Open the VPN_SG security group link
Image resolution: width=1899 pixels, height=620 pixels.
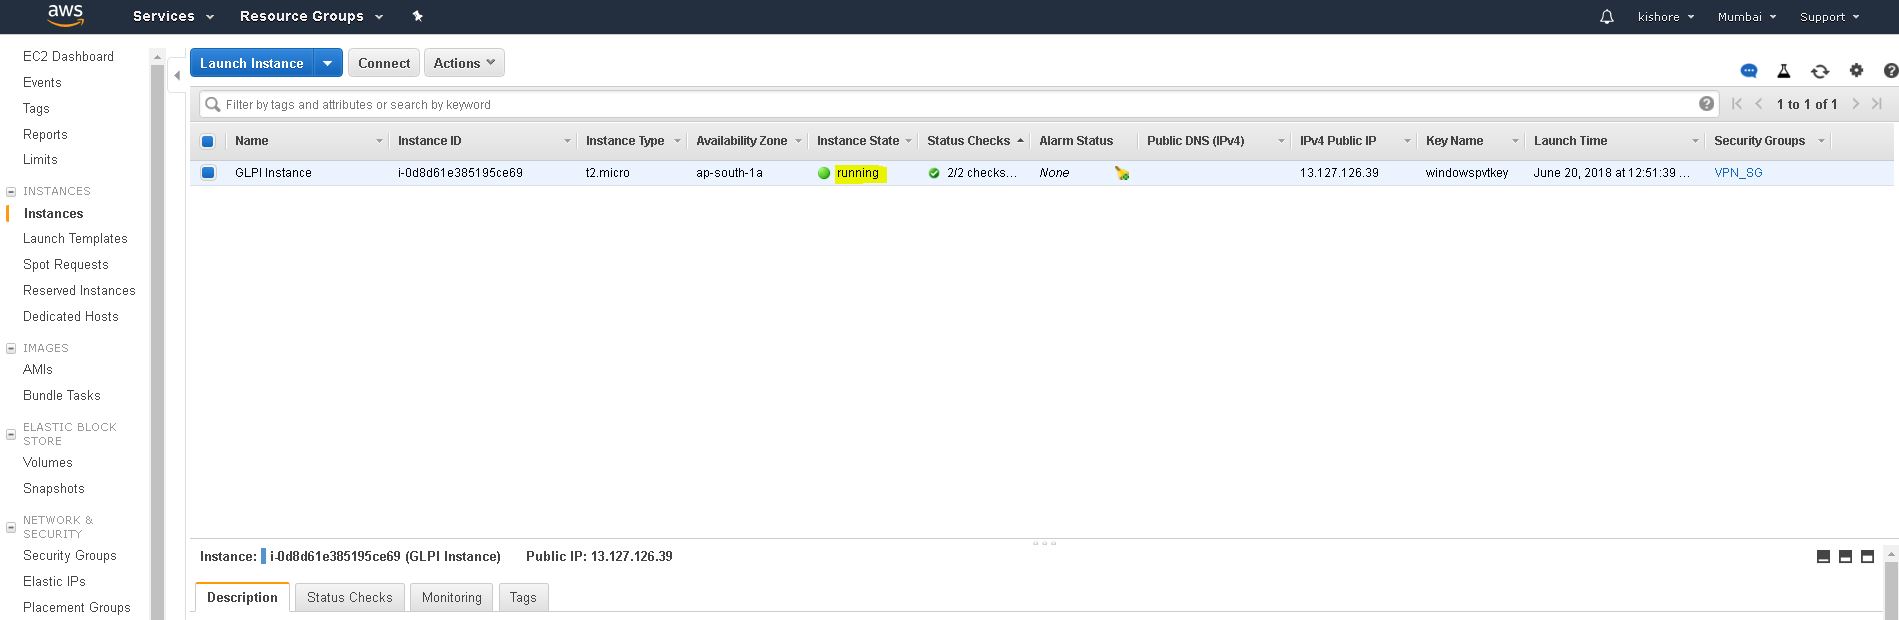pos(1738,173)
